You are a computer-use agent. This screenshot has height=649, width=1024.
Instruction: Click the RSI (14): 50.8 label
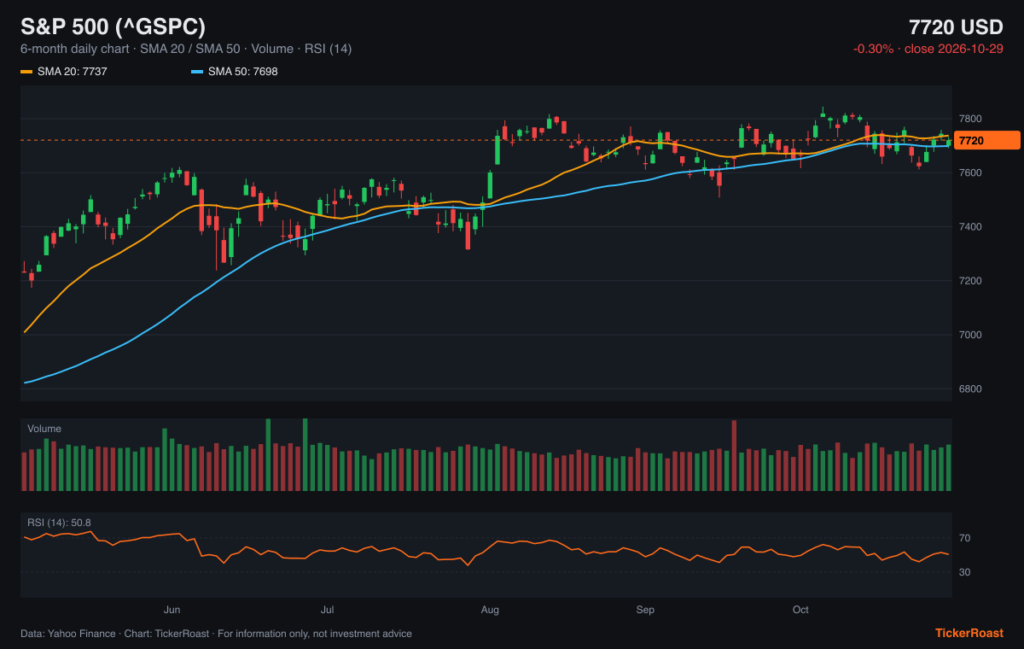point(59,523)
